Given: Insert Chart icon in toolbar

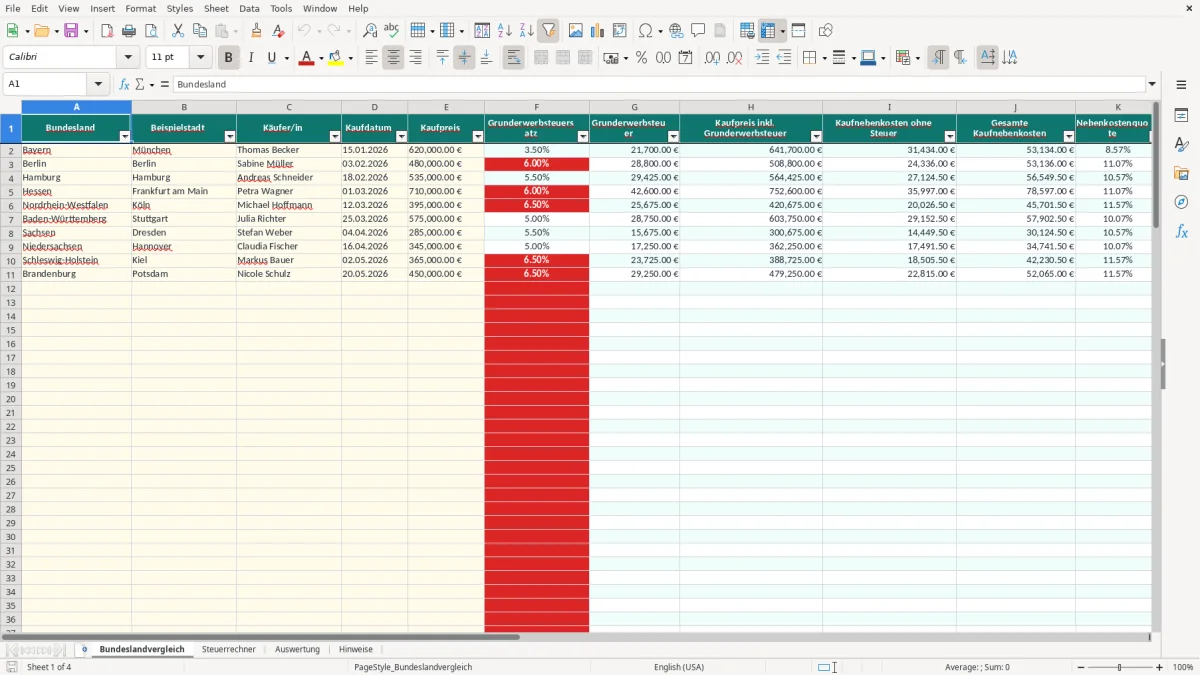Looking at the screenshot, I should pos(598,31).
